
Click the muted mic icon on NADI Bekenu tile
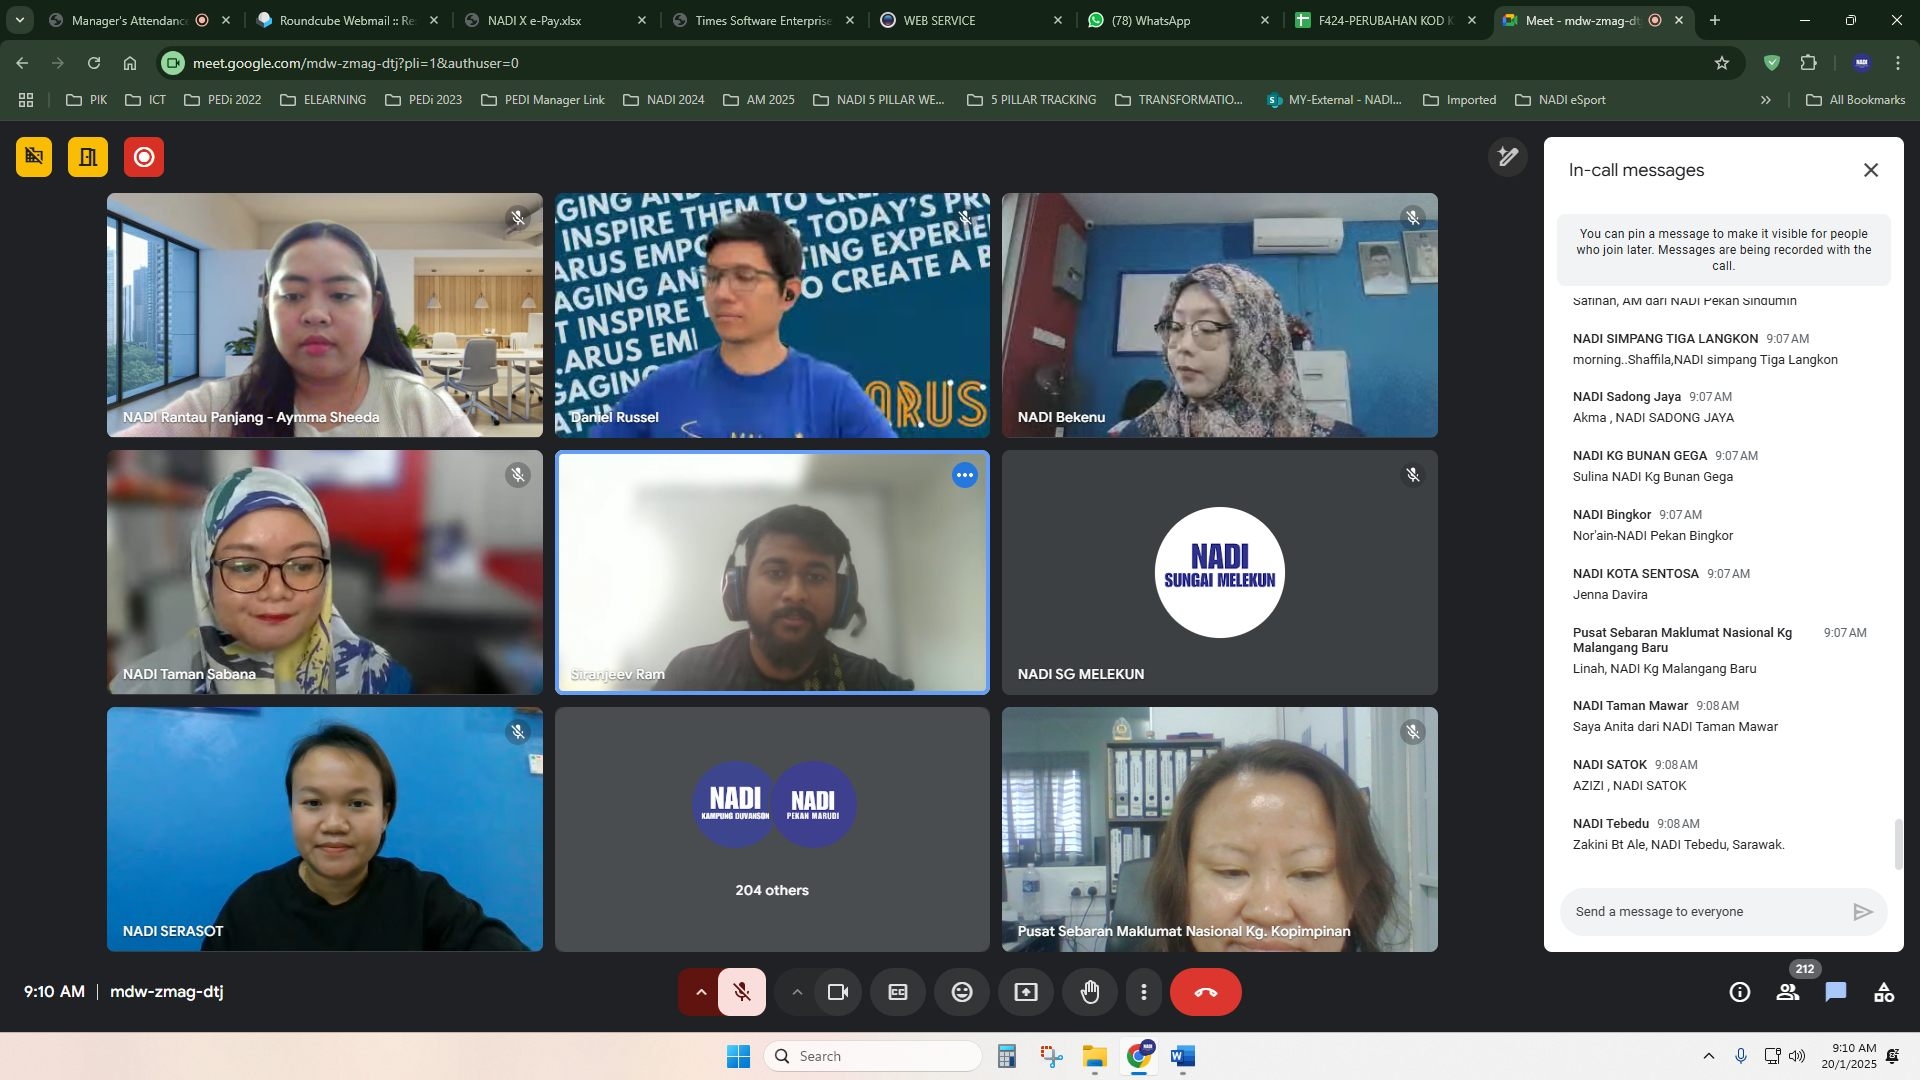pos(1413,217)
